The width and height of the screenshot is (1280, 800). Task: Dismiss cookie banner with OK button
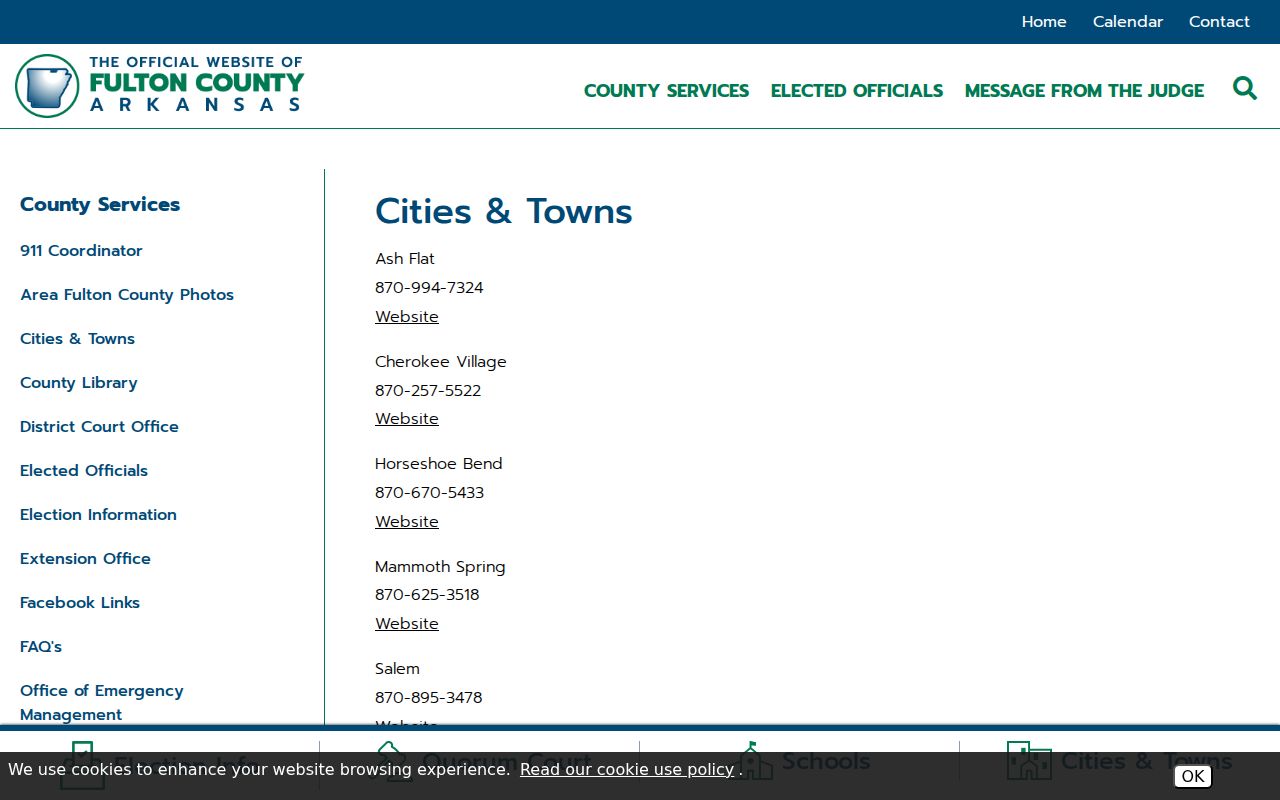(x=1193, y=776)
